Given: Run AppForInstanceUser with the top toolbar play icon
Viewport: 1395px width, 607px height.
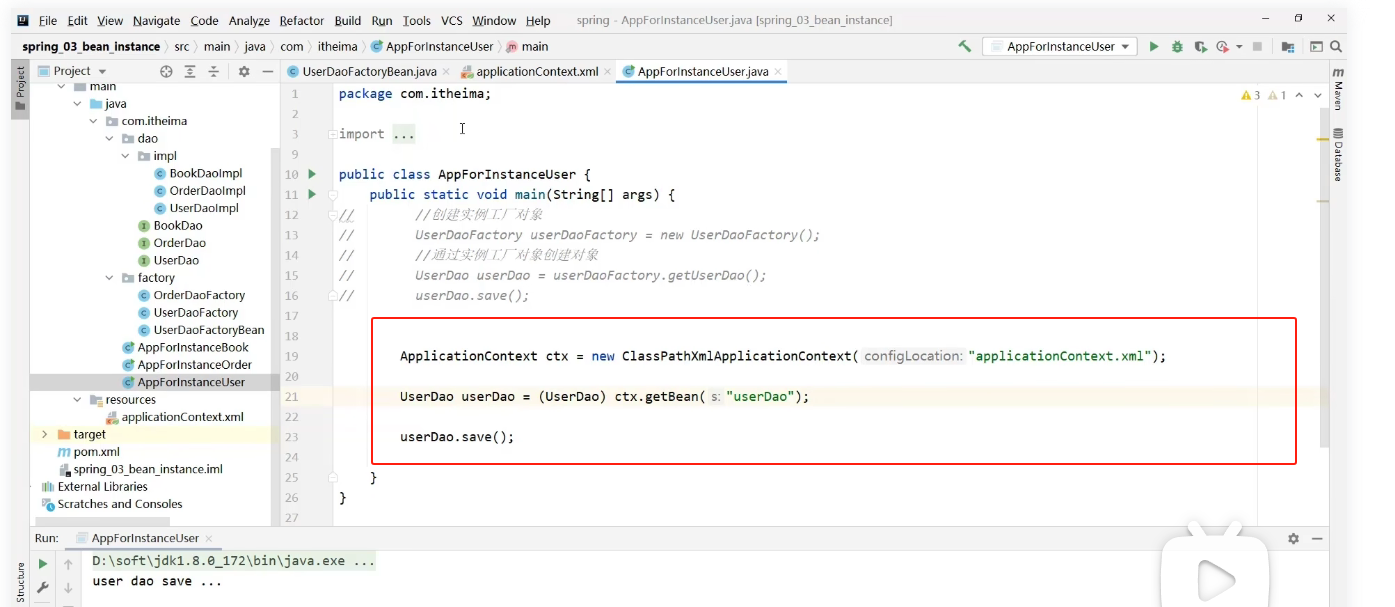Looking at the screenshot, I should tap(1154, 47).
